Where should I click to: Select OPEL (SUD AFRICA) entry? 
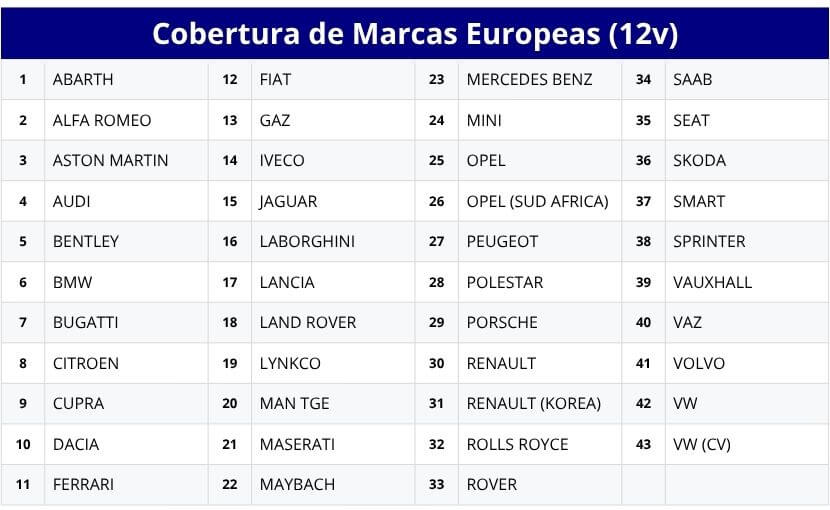[x=537, y=201]
